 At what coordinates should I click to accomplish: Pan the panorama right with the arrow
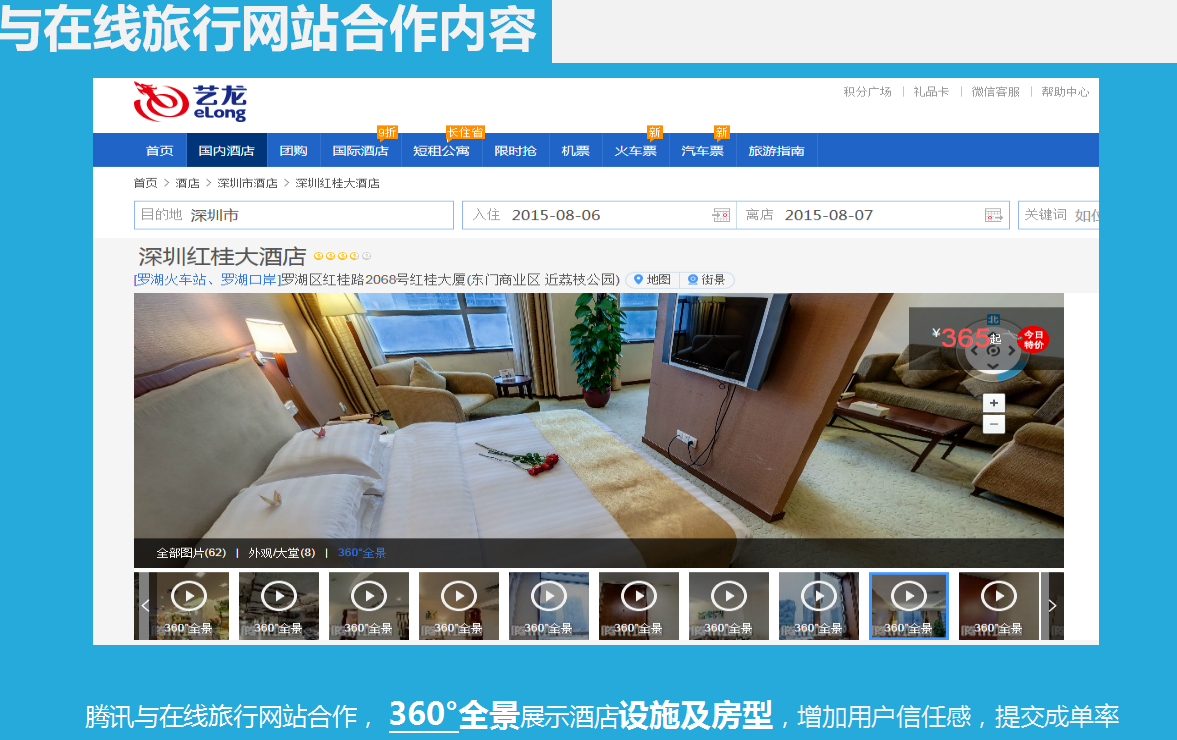coord(1012,350)
